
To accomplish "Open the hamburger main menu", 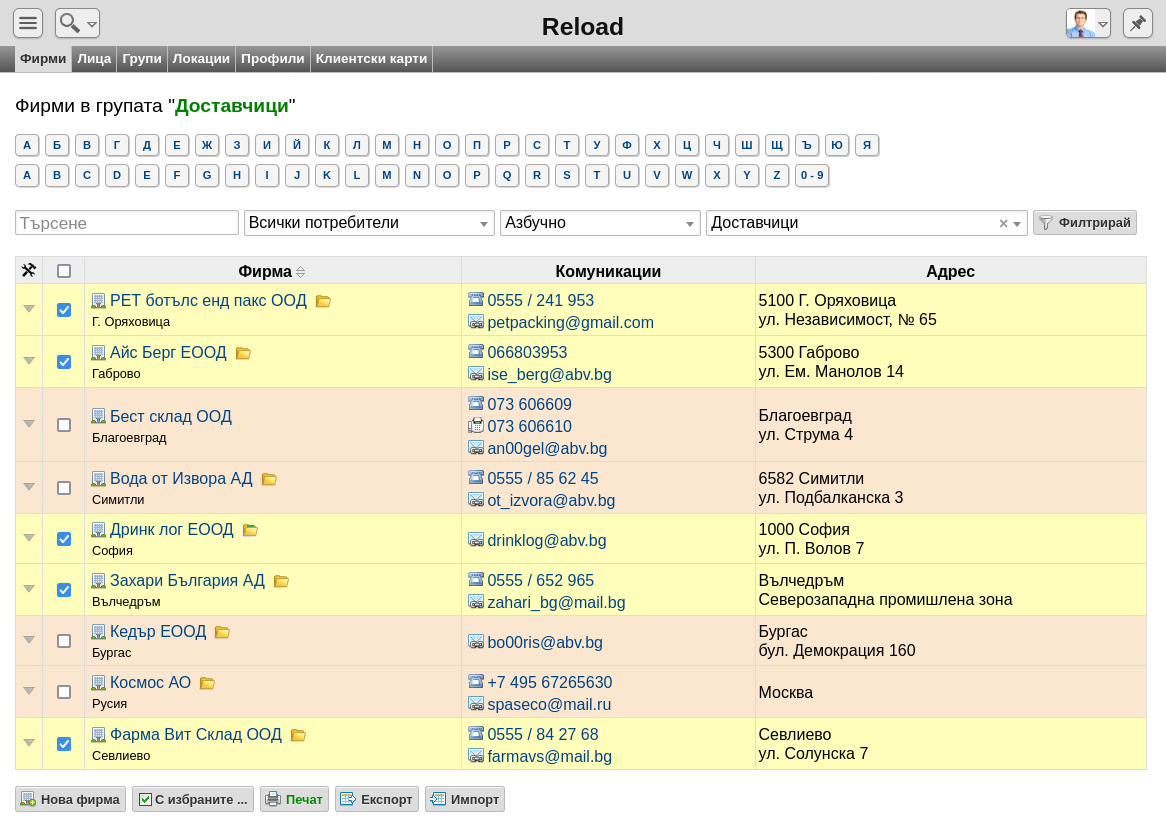I will pyautogui.click(x=28, y=24).
